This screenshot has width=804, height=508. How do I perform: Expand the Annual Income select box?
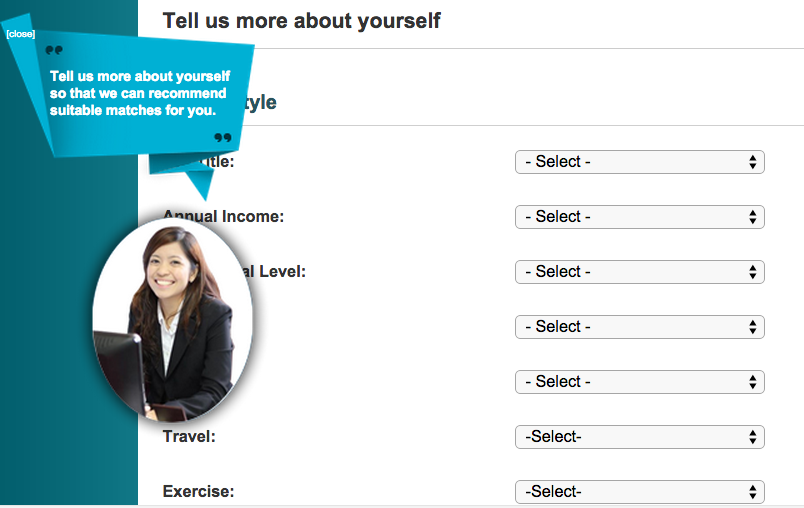pos(639,217)
